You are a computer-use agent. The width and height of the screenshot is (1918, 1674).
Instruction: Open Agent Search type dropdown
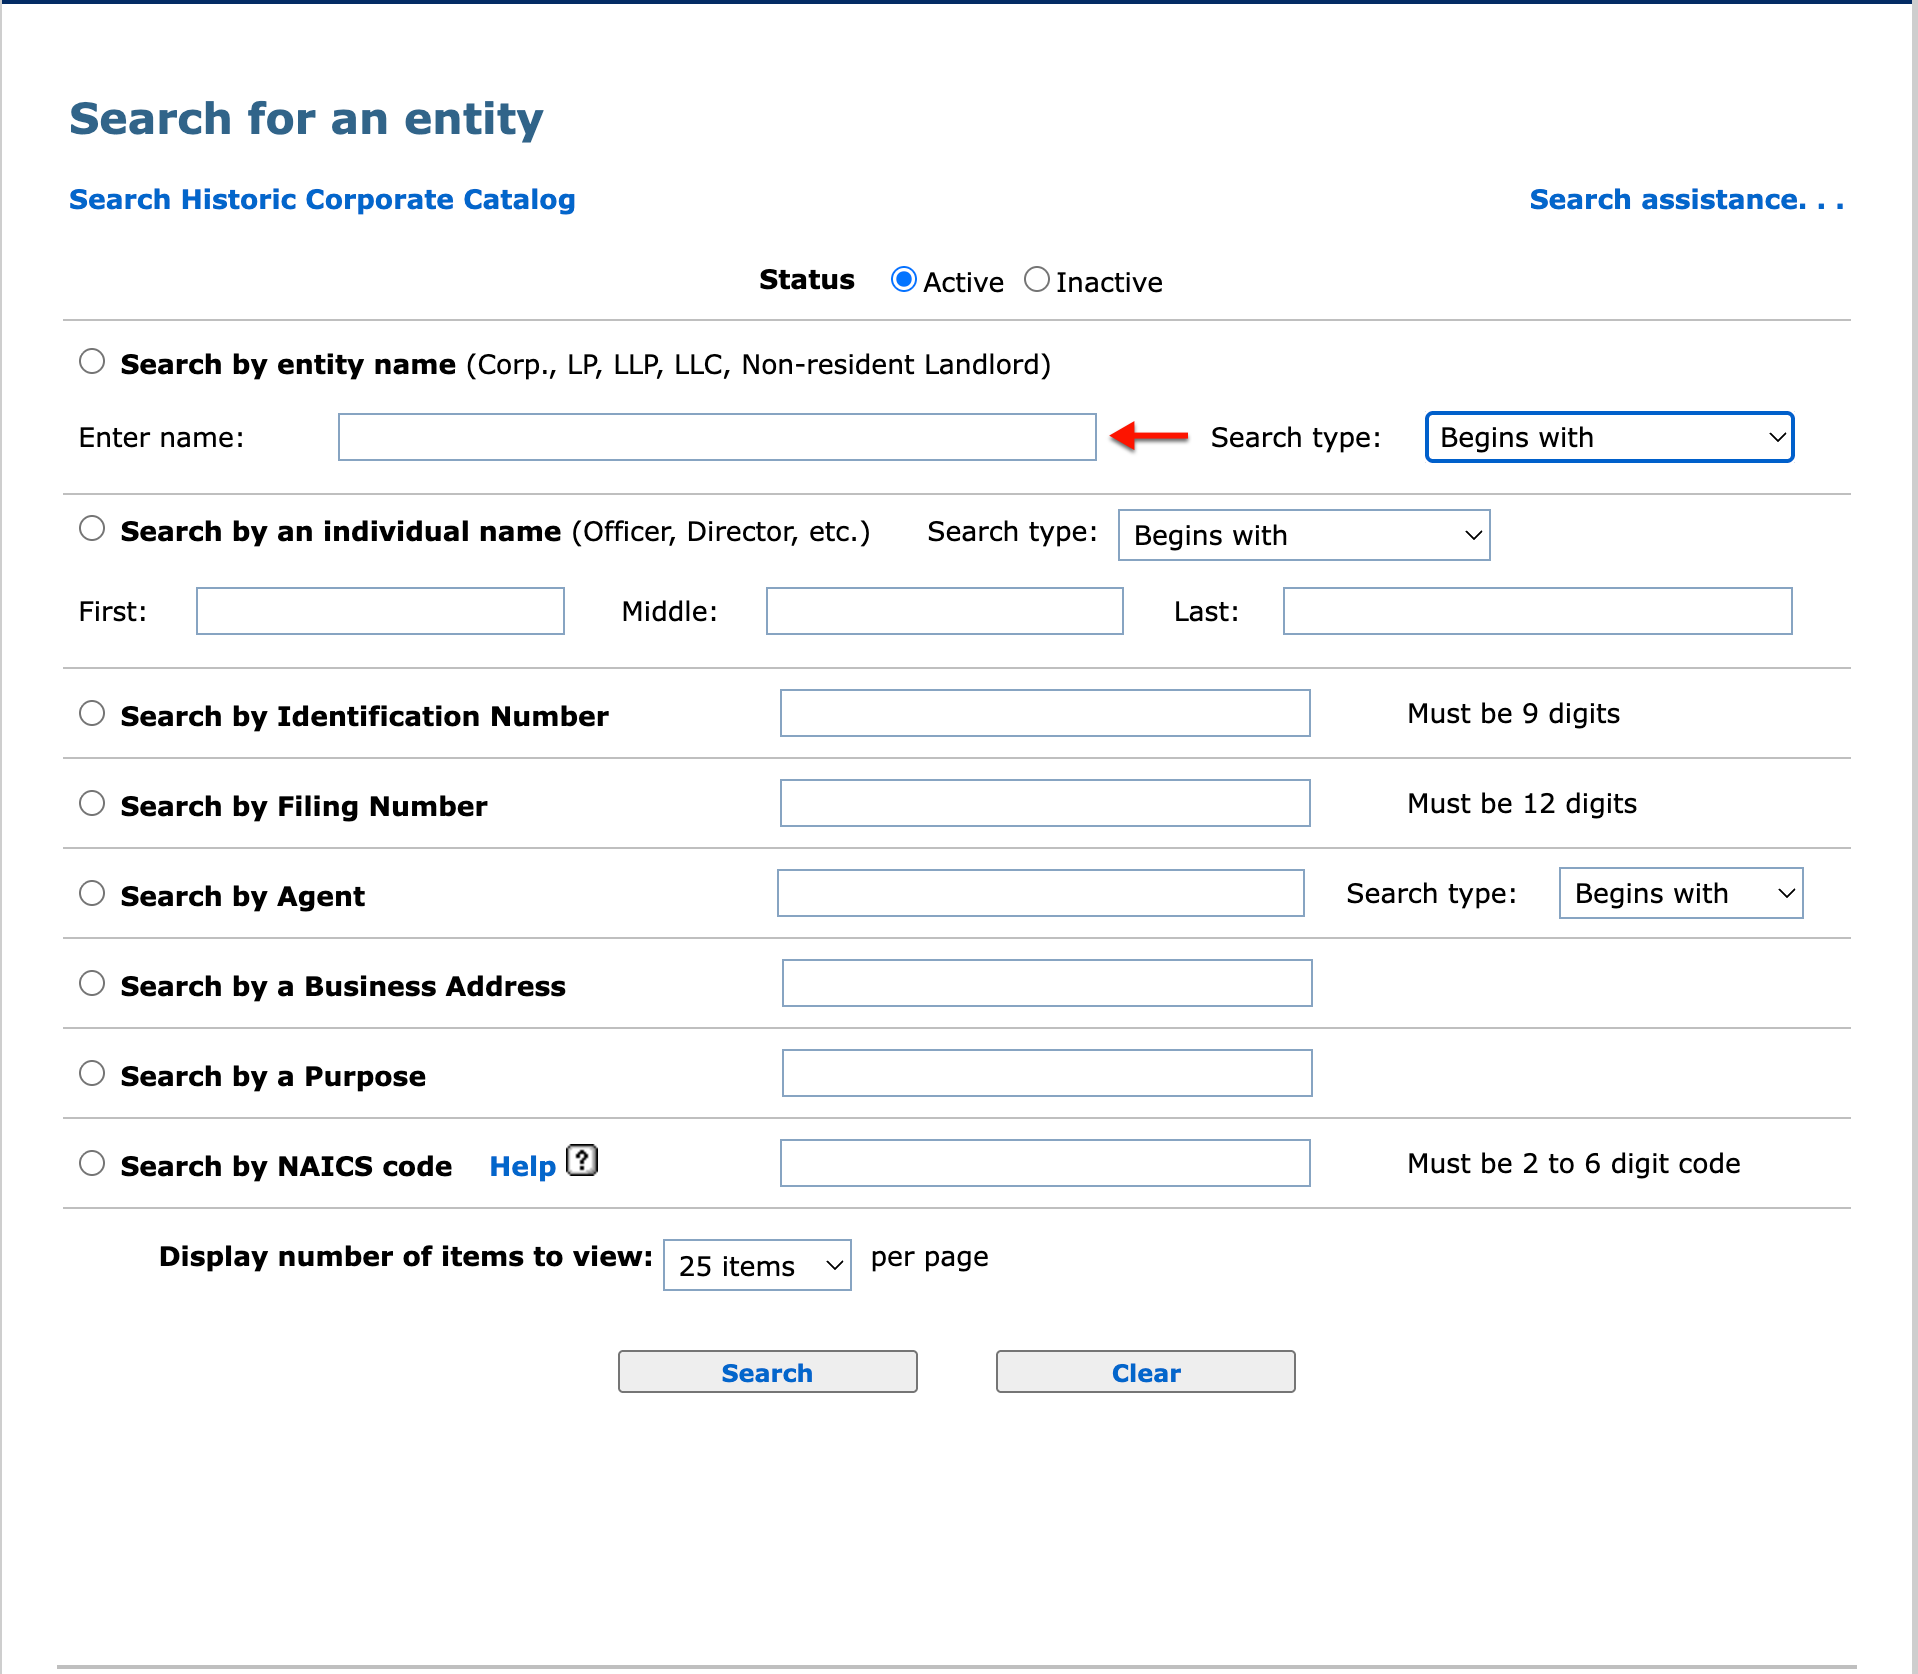1681,893
